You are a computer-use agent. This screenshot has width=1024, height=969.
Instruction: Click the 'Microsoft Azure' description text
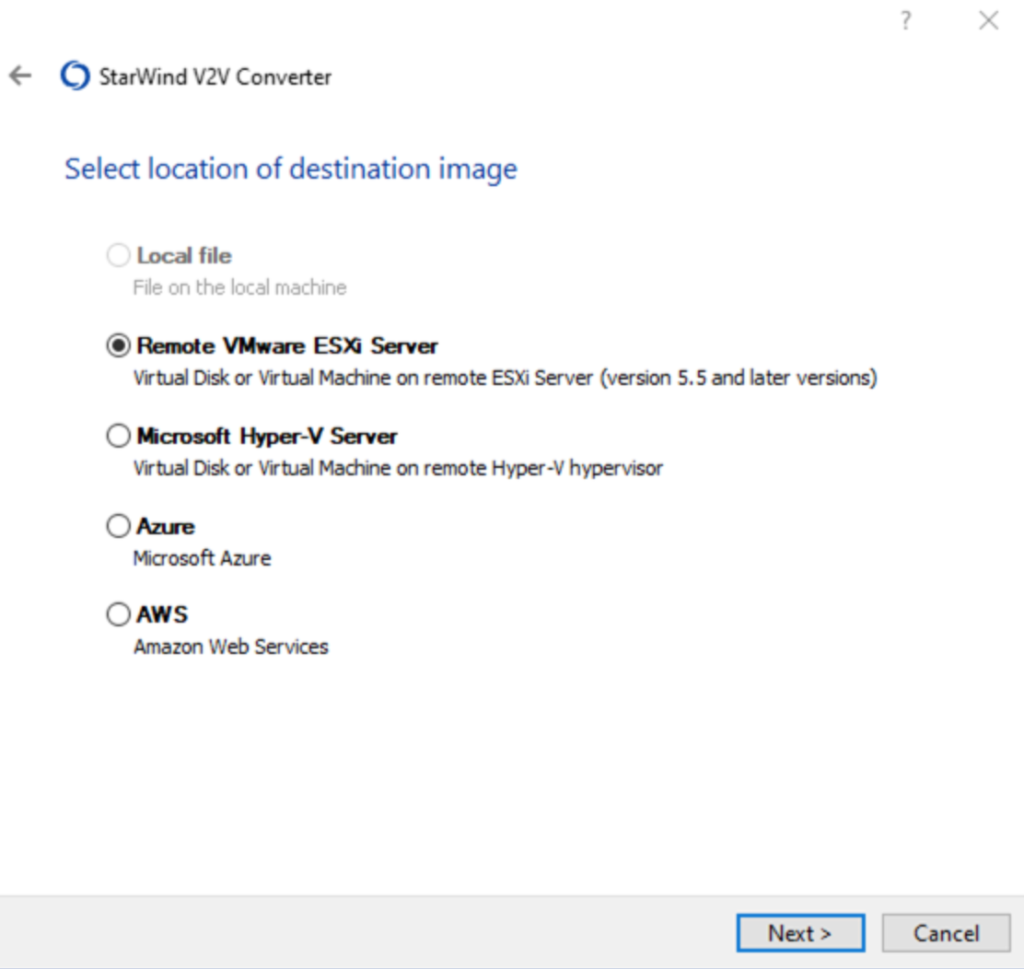202,558
